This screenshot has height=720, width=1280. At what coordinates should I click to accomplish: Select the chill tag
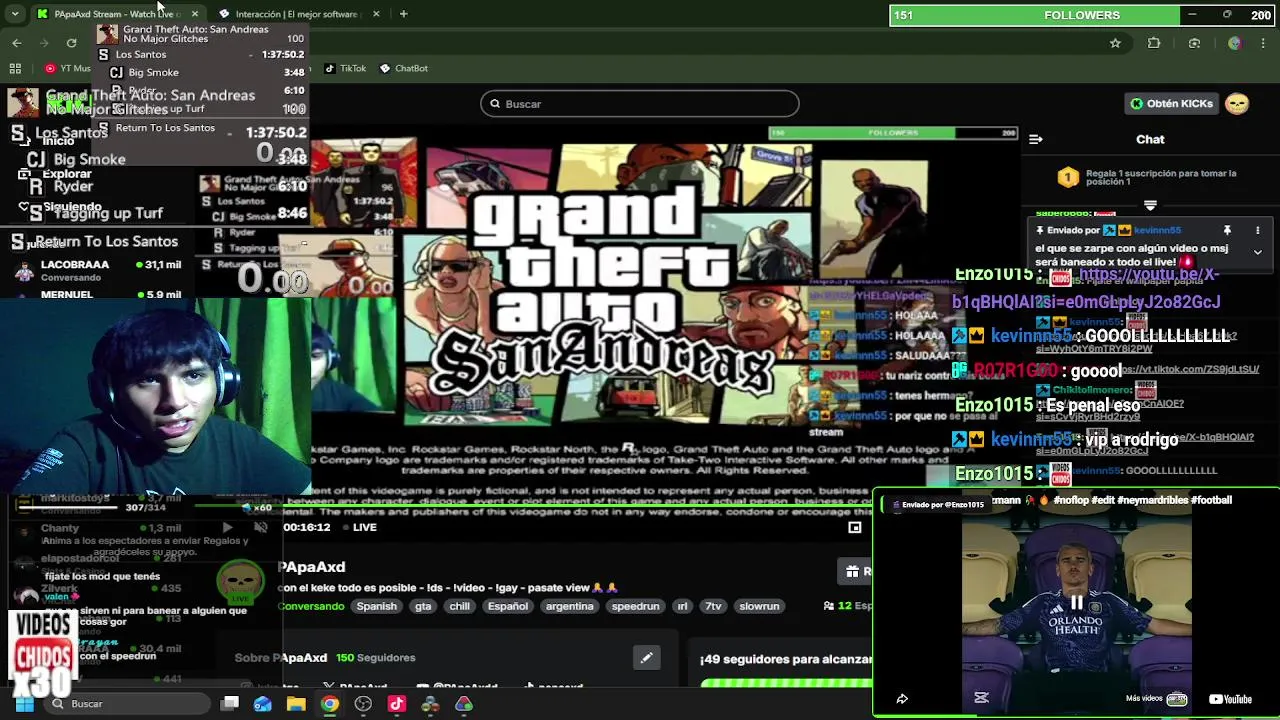(x=459, y=606)
